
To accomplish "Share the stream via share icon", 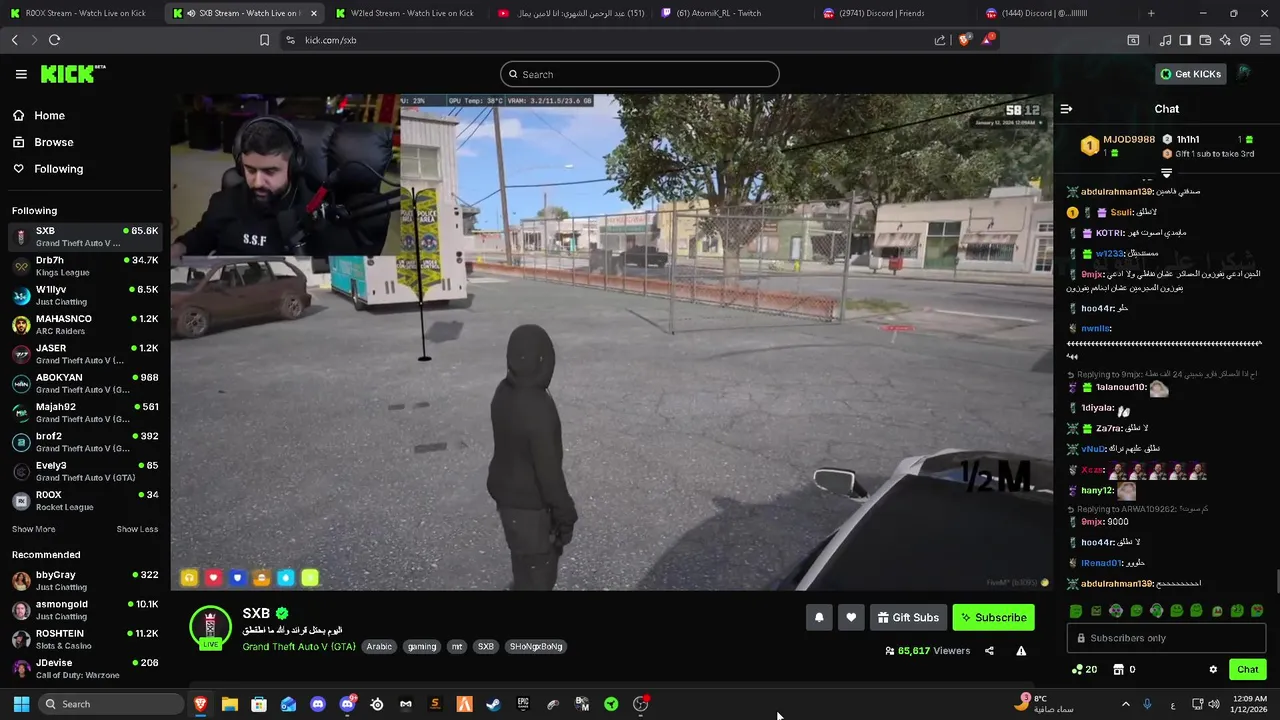I will pos(989,651).
